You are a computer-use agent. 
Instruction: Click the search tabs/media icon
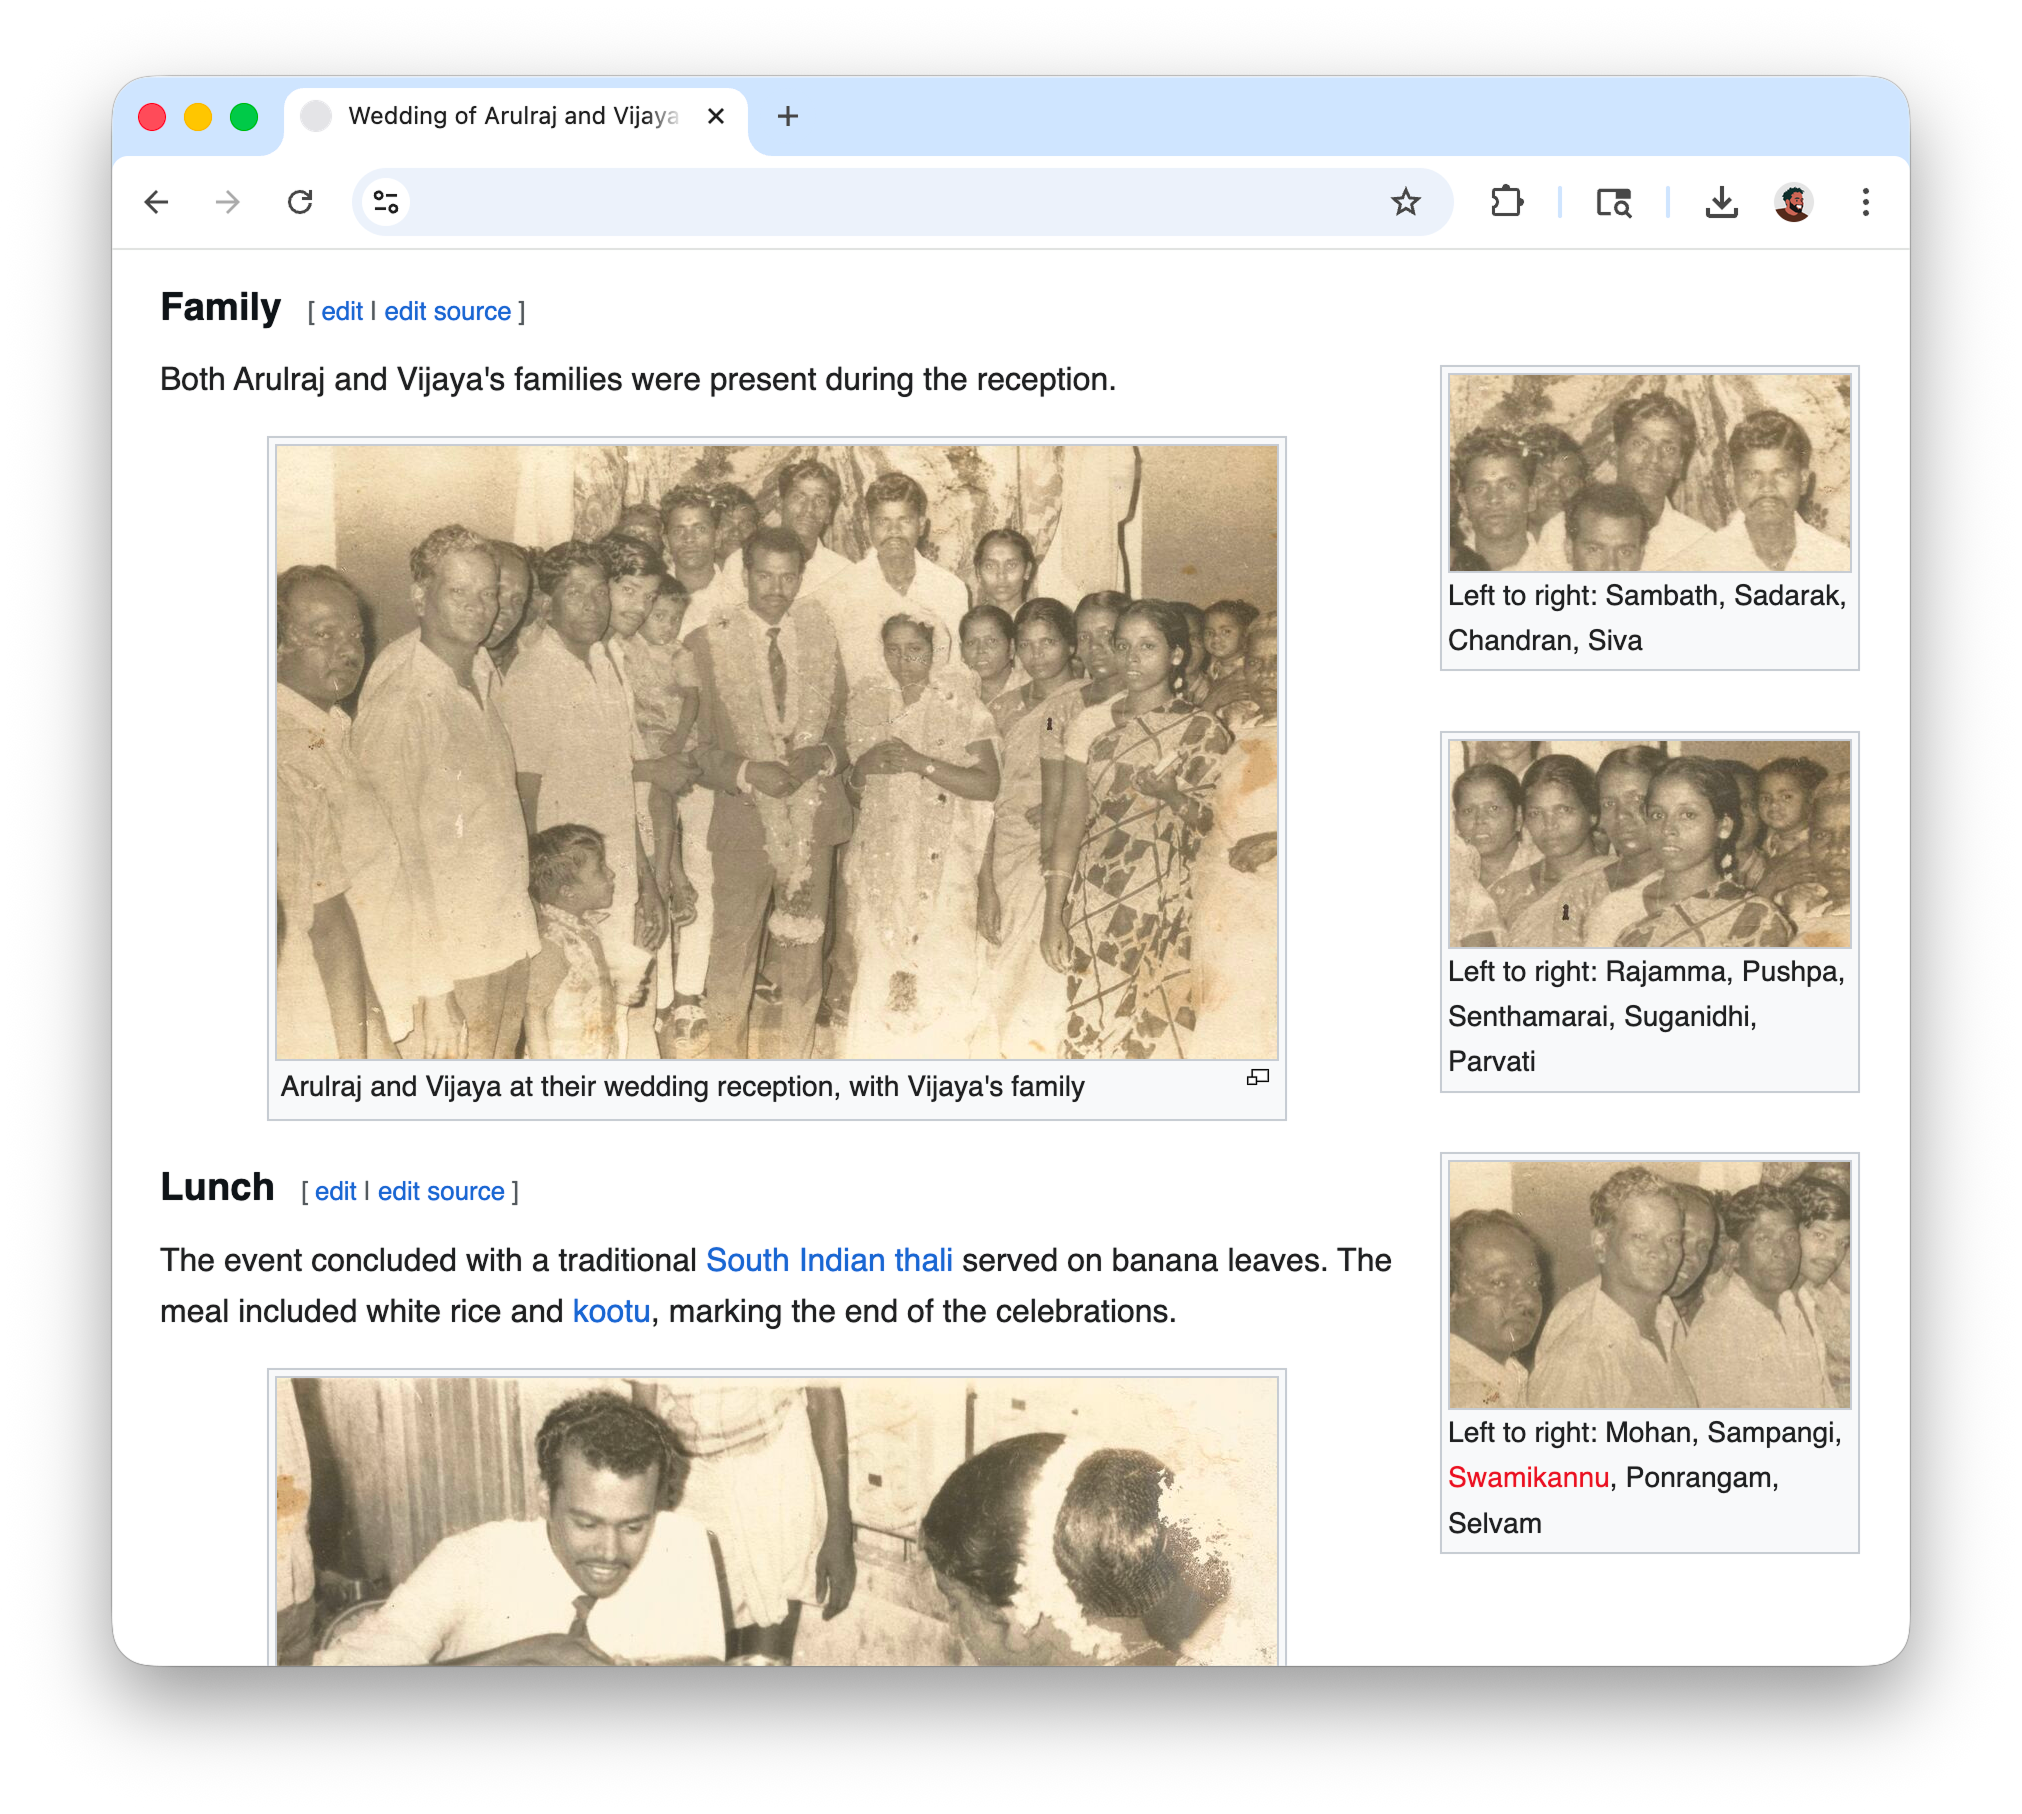pos(1613,203)
